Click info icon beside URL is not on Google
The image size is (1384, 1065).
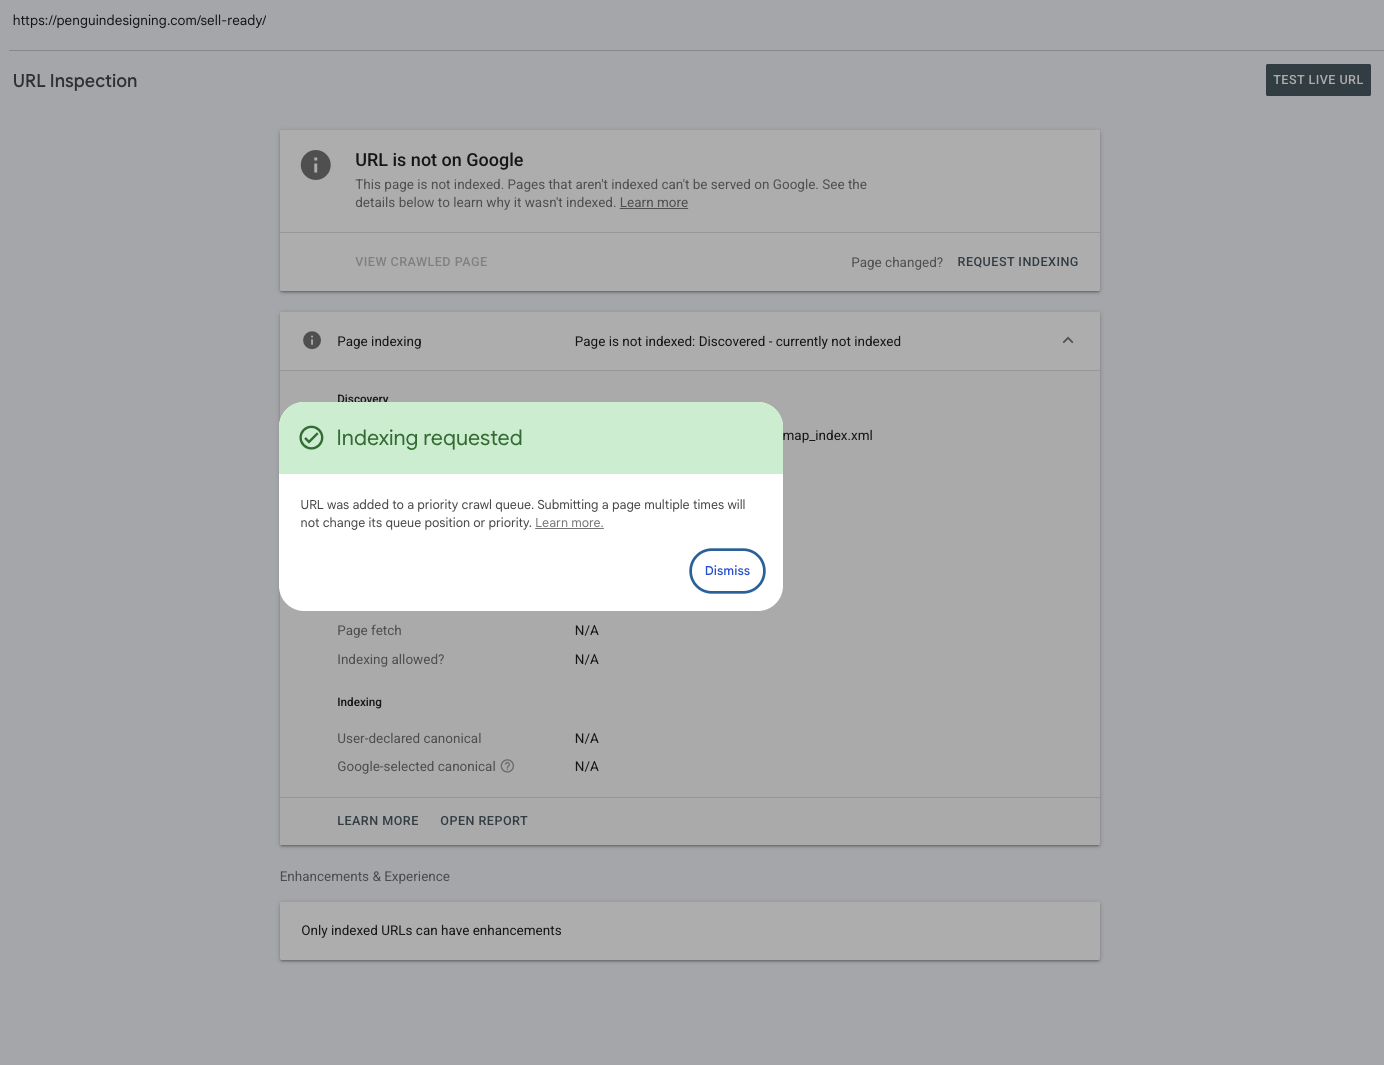316,165
